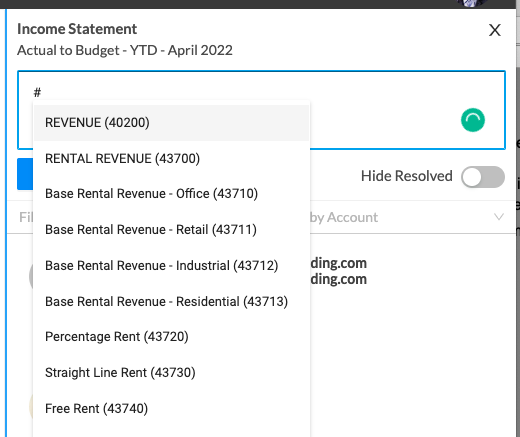Click the green Grammarly circle icon
Viewport: 520px width, 437px height.
click(473, 120)
